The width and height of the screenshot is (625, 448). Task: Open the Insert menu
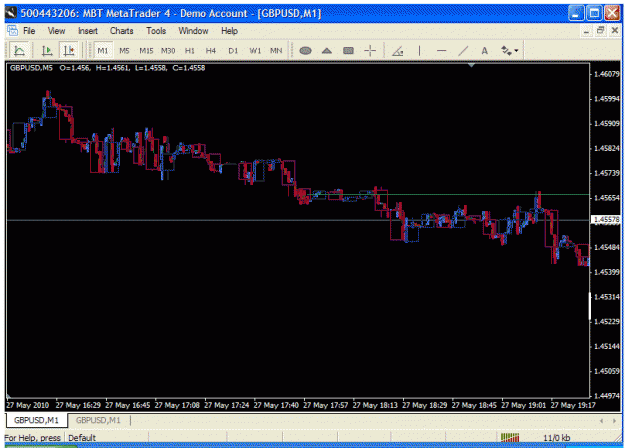click(88, 31)
